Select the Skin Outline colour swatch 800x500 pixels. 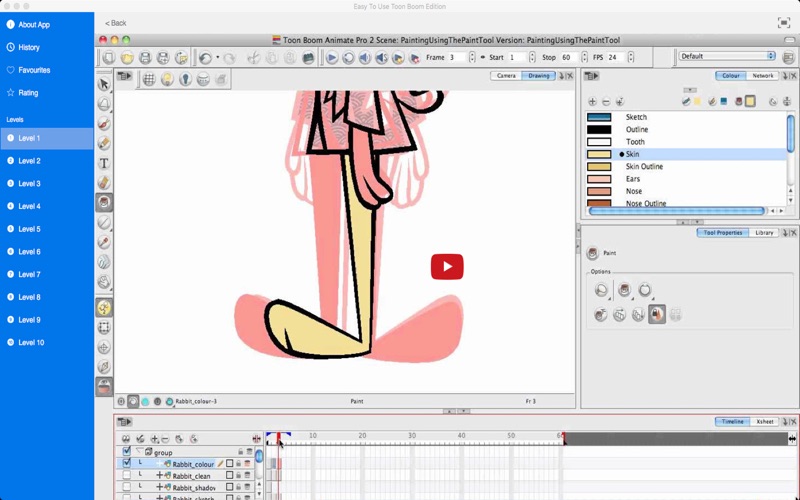coord(599,167)
